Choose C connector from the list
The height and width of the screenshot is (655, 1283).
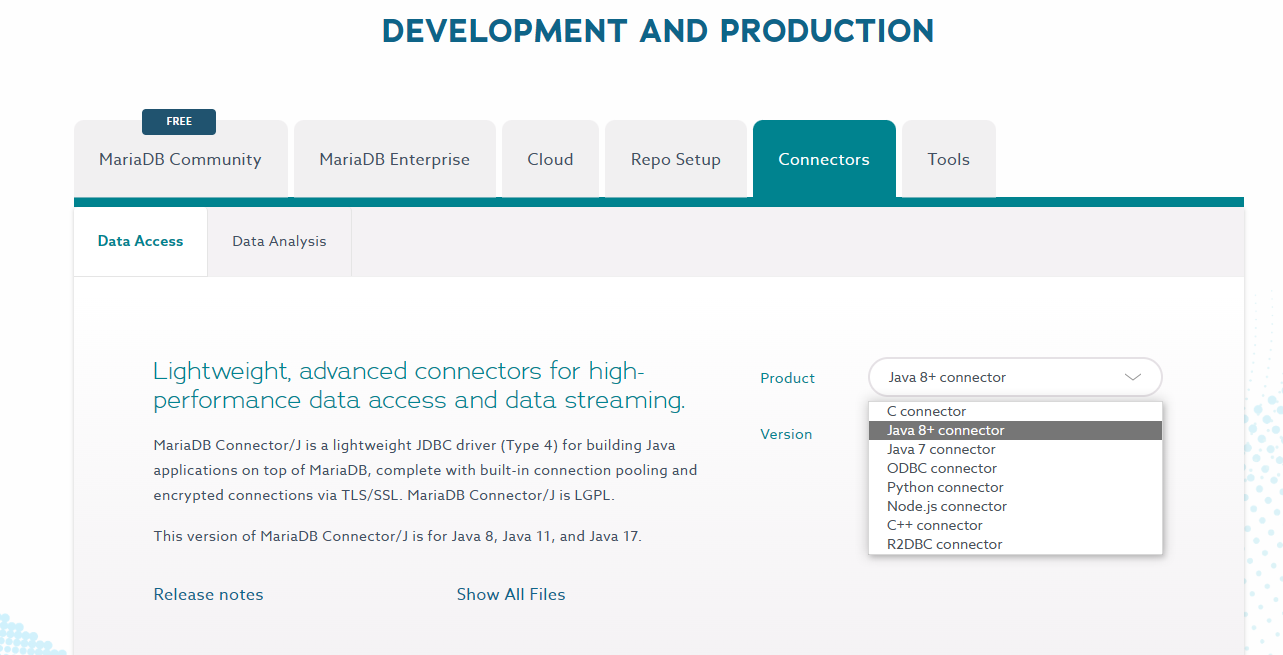[x=1015, y=411]
